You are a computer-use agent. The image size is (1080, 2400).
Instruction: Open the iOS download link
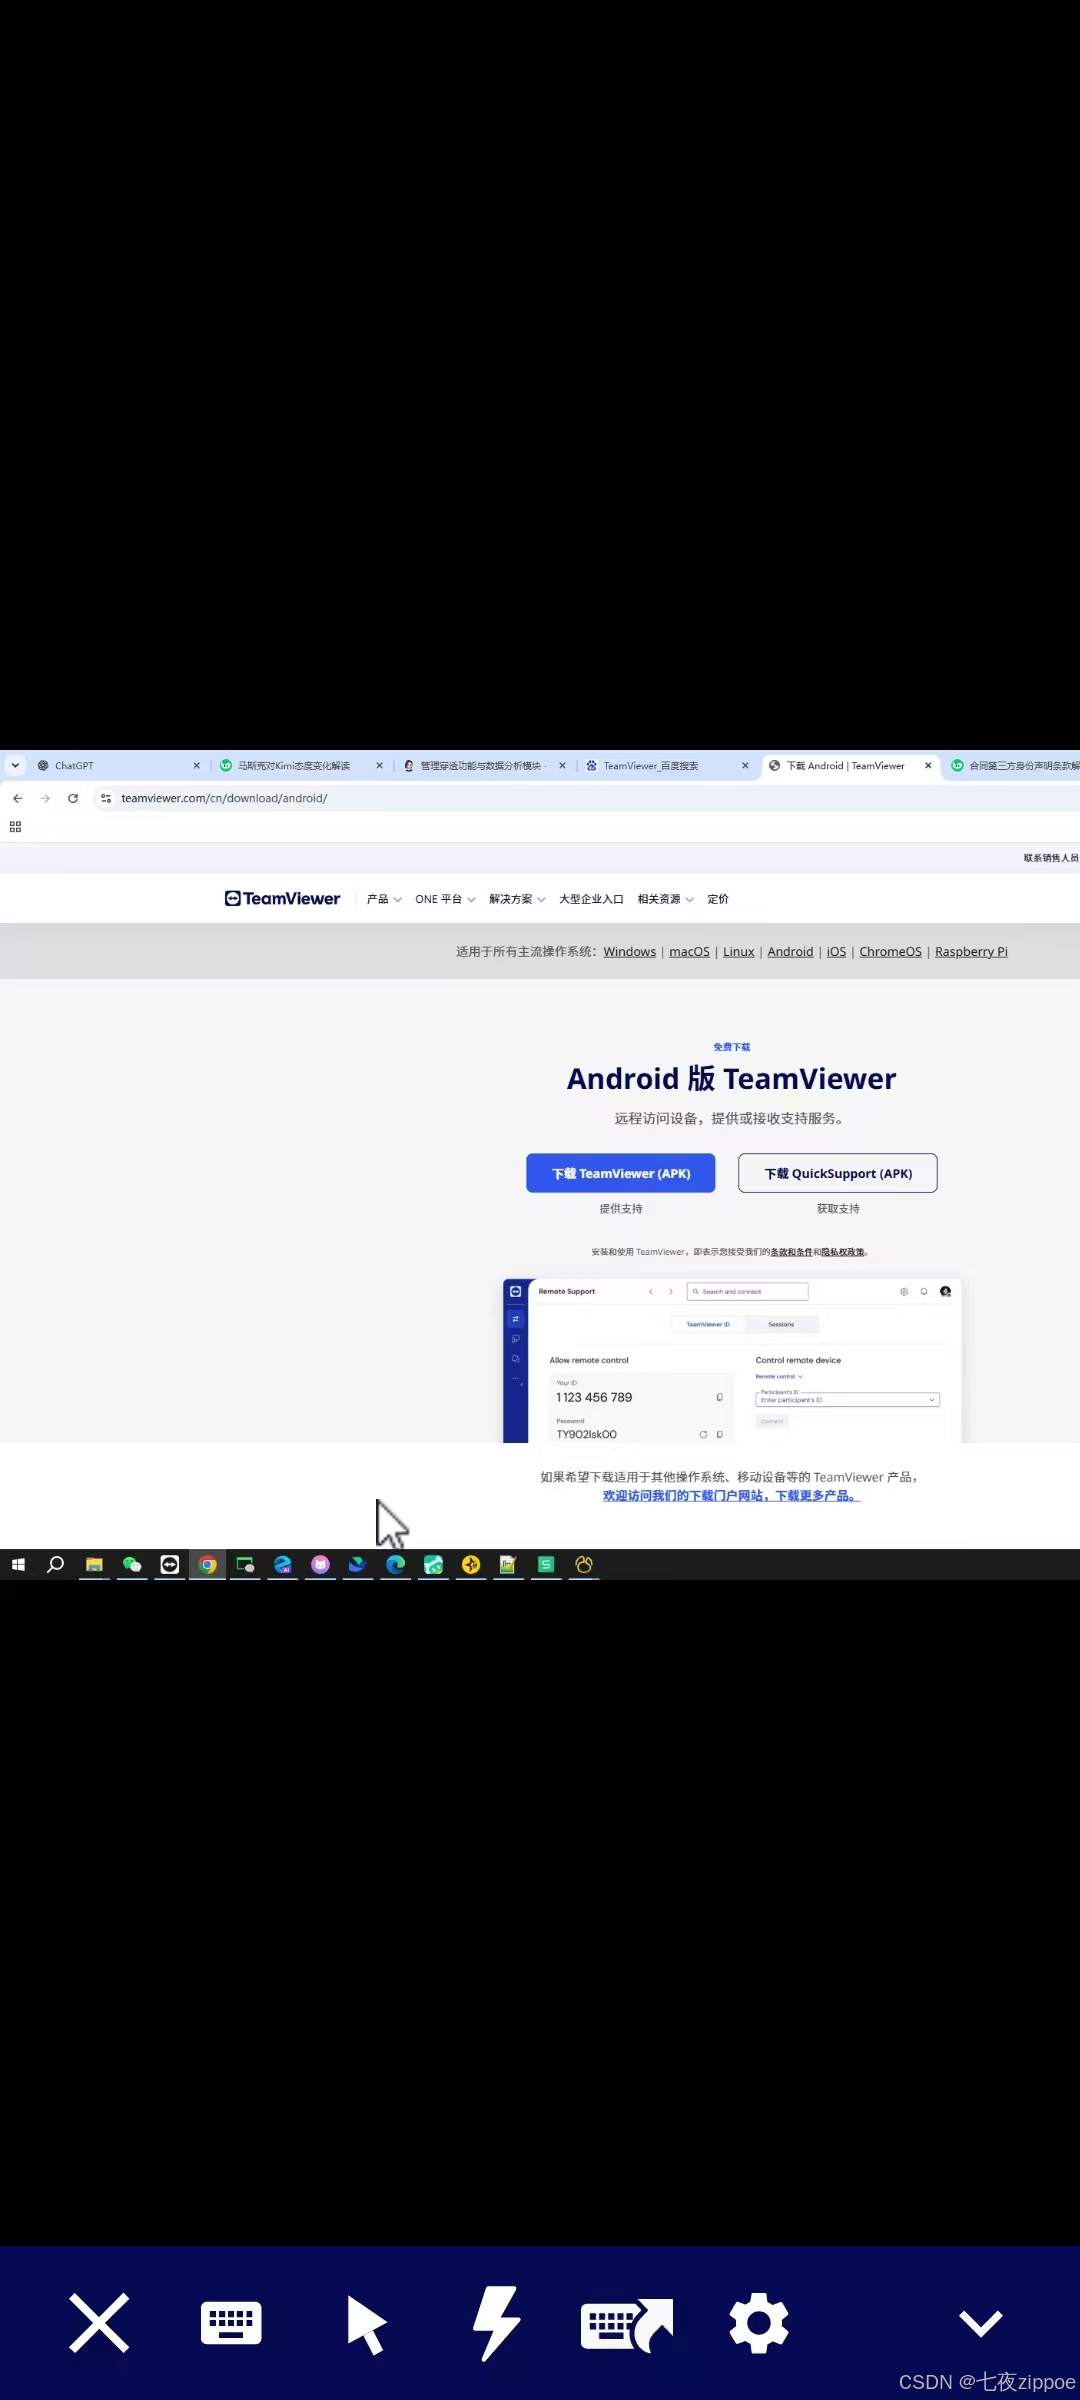837,952
